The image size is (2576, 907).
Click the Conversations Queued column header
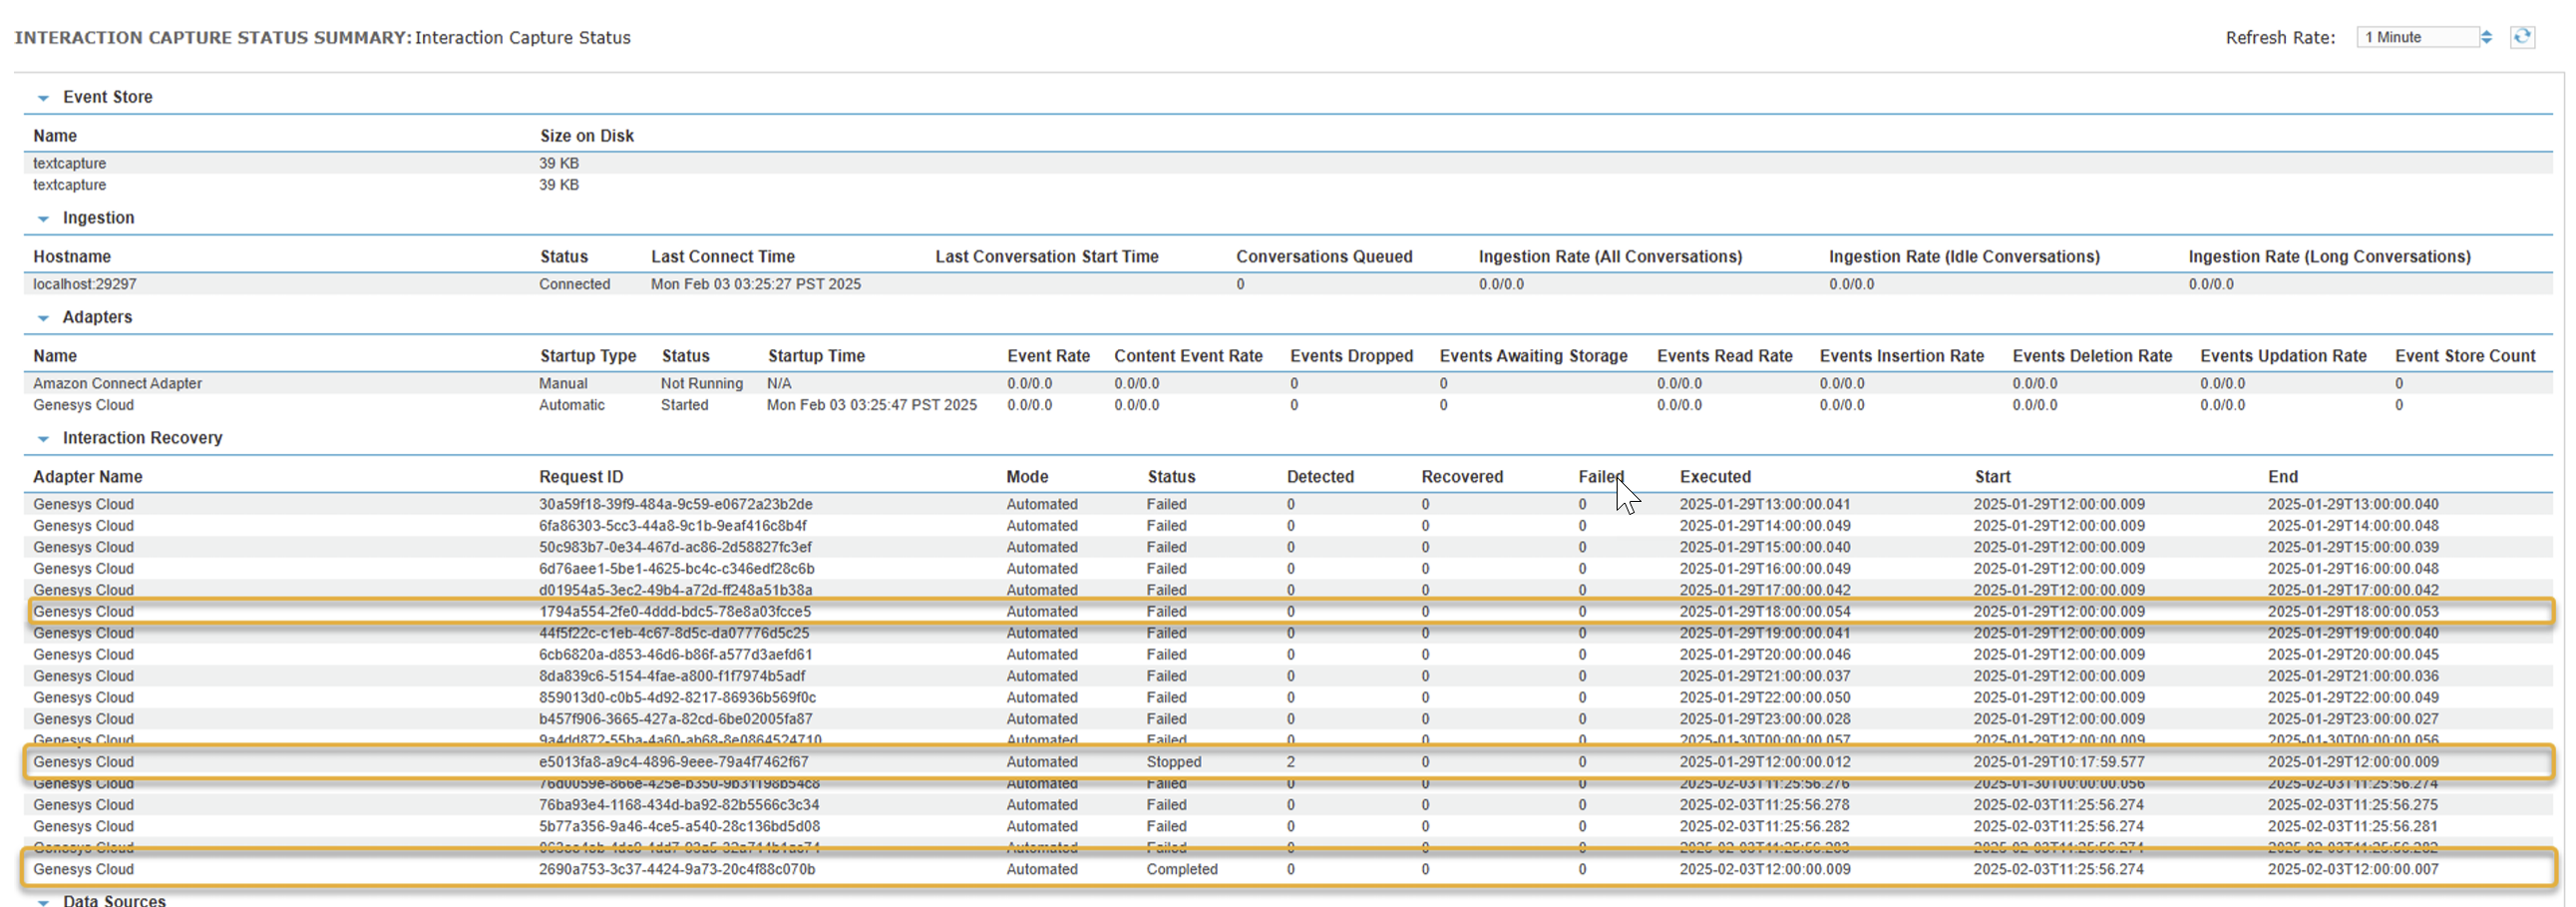pyautogui.click(x=1324, y=257)
